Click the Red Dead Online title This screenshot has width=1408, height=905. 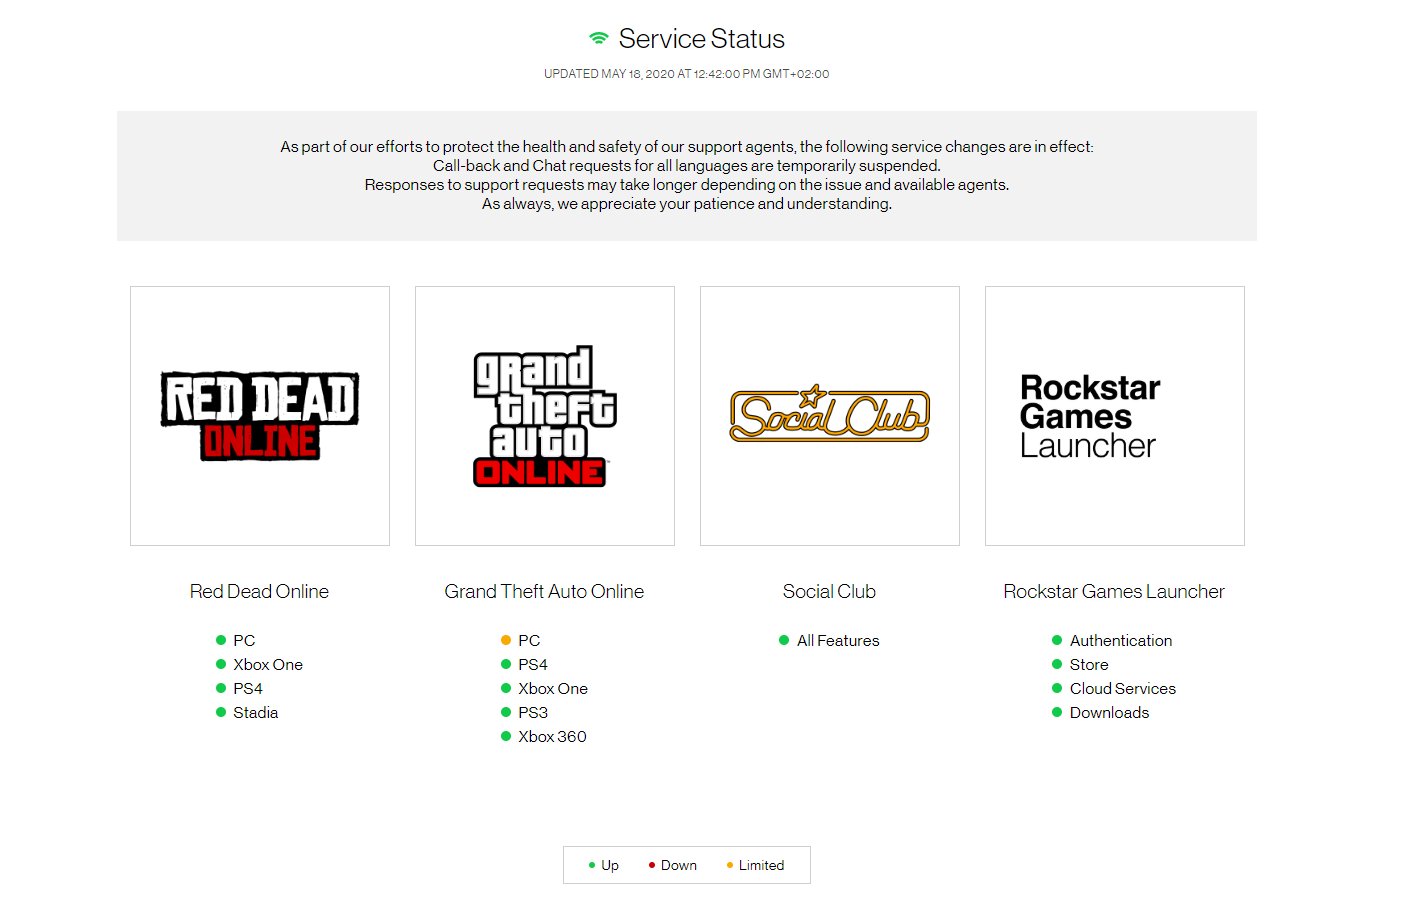click(259, 591)
